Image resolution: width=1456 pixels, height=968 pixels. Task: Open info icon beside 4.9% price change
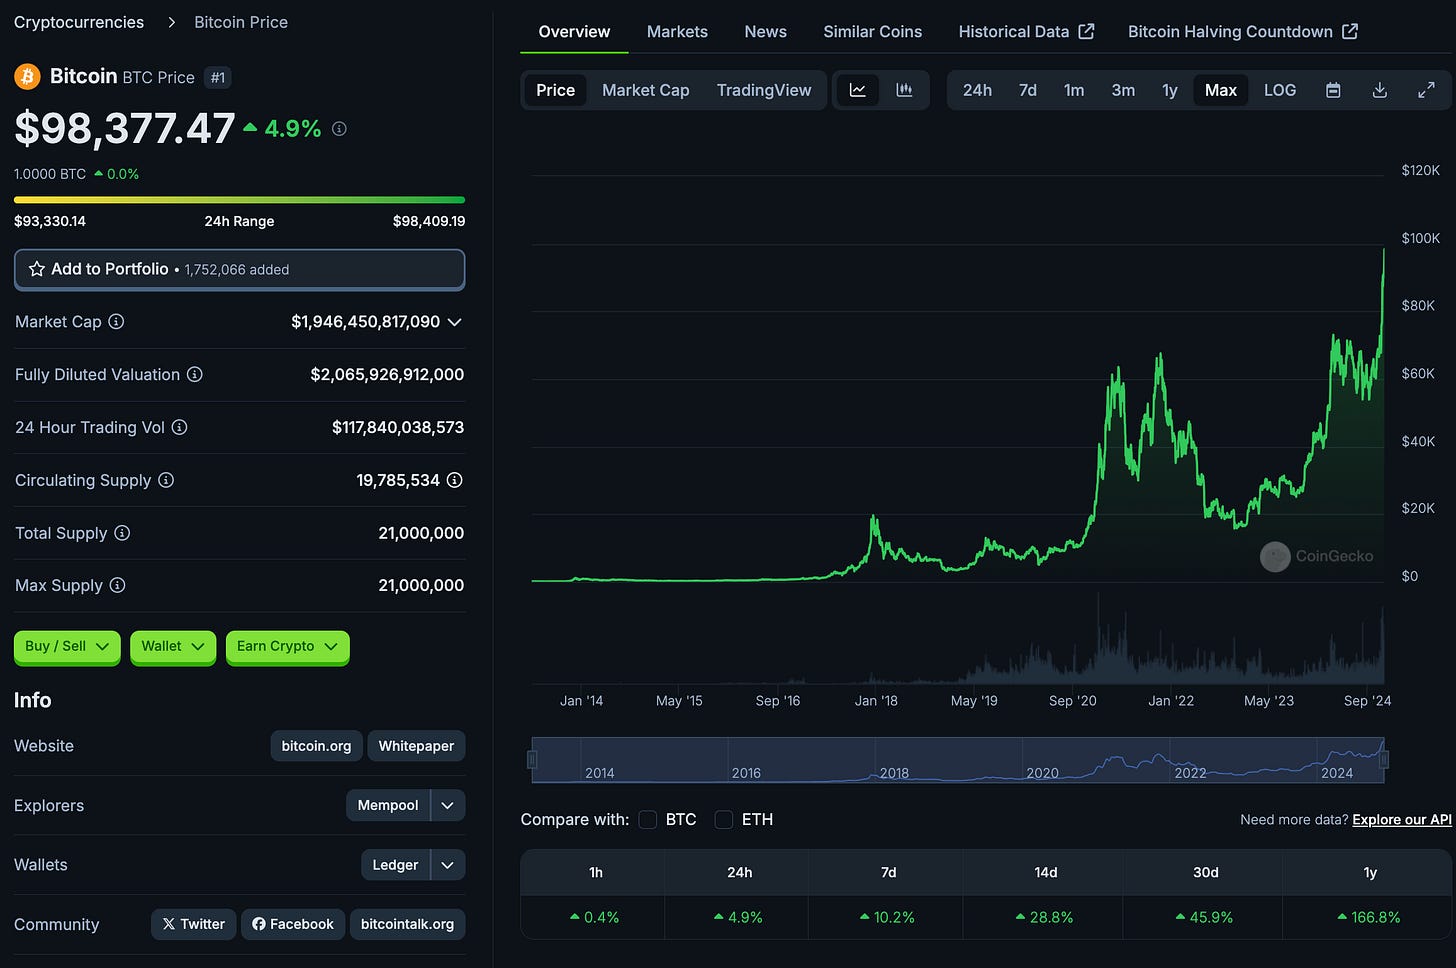tap(339, 129)
